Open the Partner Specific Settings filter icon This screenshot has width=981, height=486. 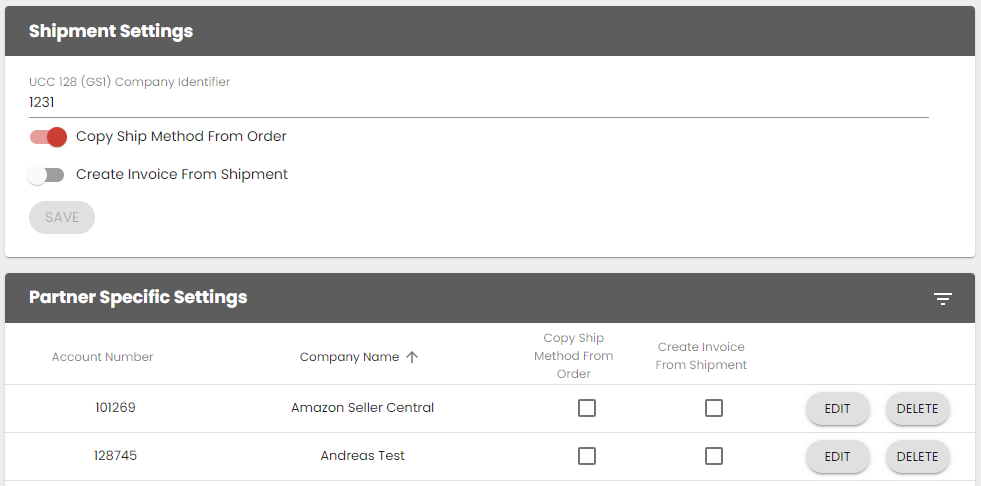point(942,299)
